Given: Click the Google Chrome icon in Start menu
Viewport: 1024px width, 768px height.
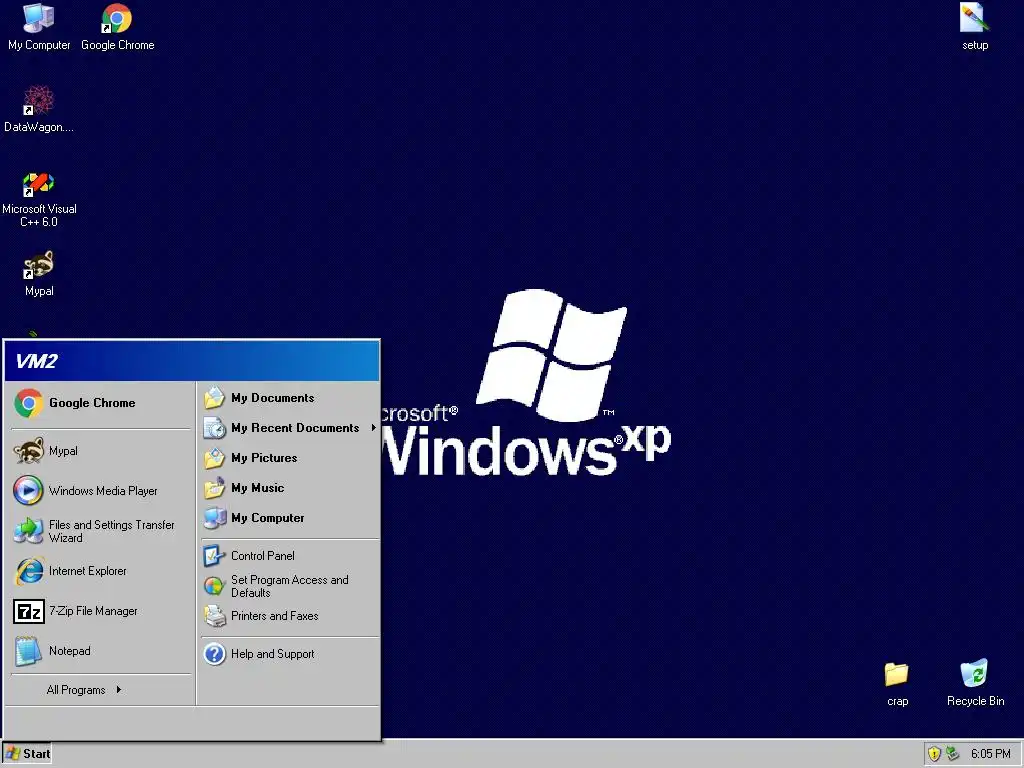Looking at the screenshot, I should pos(29,403).
